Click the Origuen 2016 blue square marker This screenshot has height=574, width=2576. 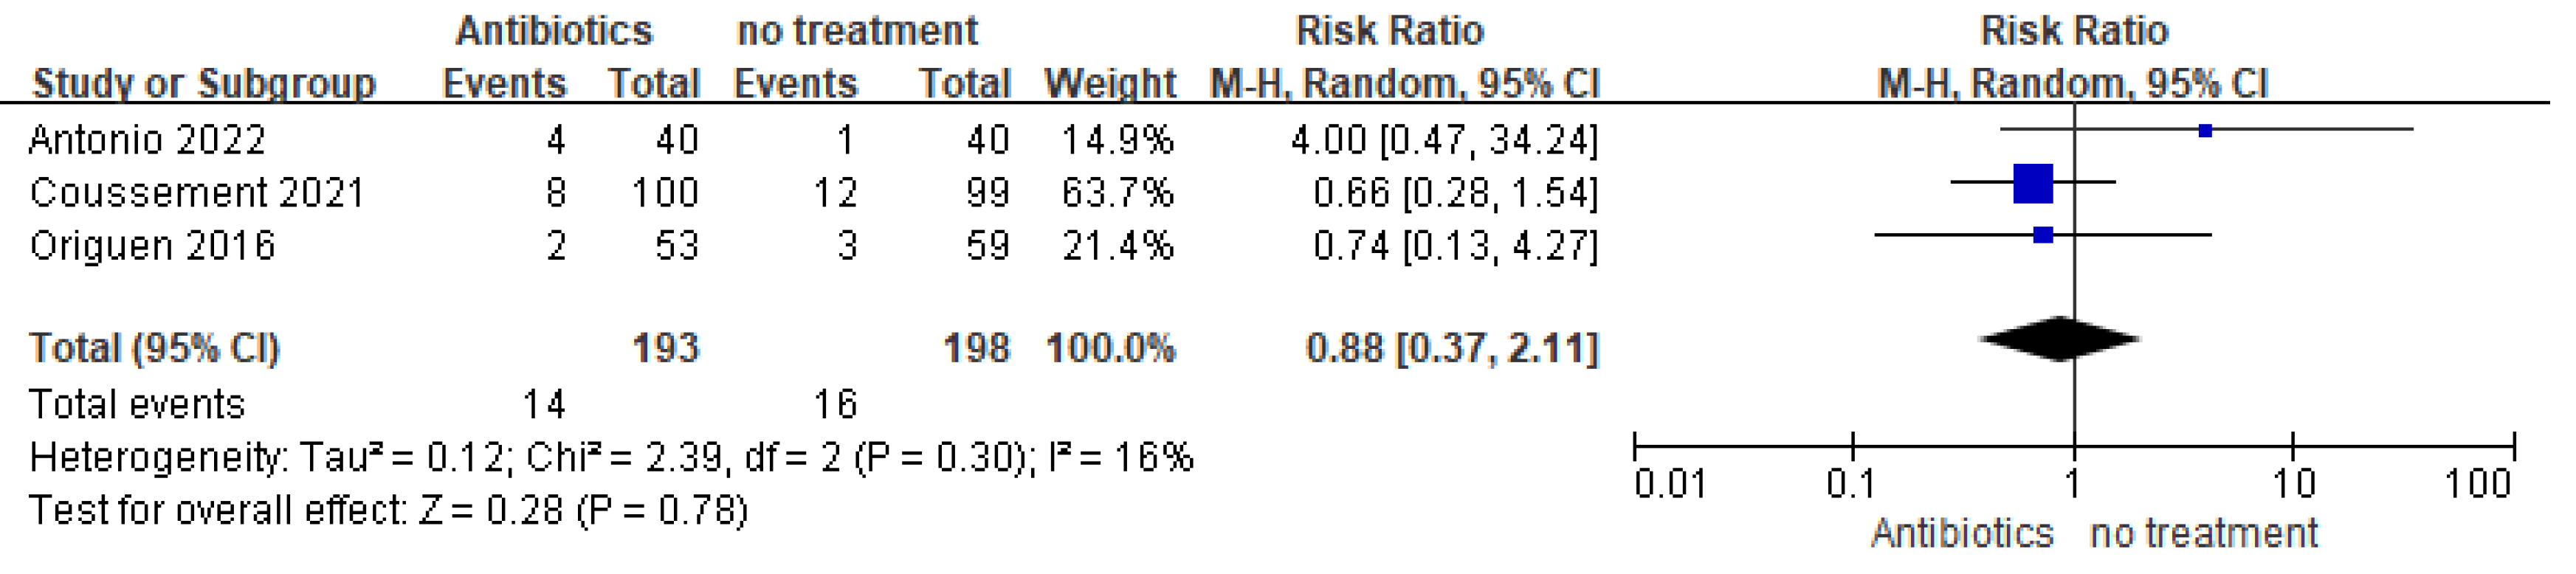pyautogui.click(x=2043, y=235)
